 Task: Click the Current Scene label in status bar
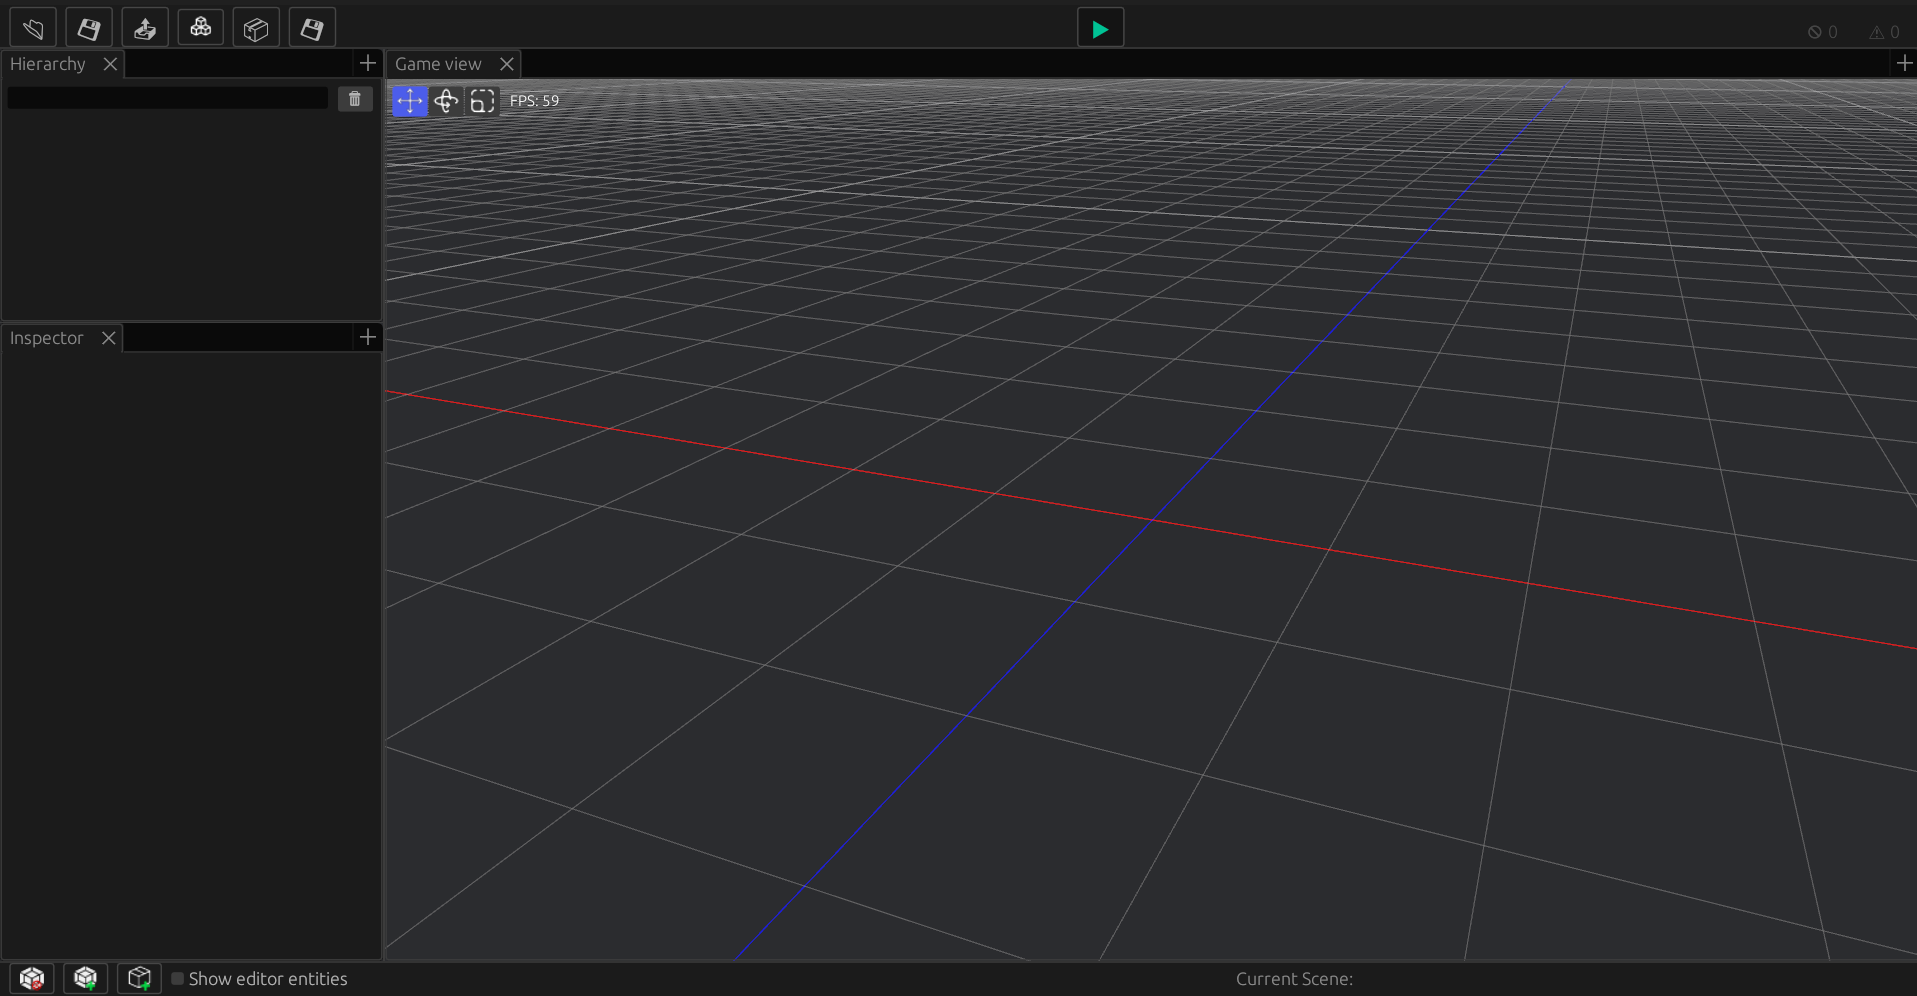1294,979
